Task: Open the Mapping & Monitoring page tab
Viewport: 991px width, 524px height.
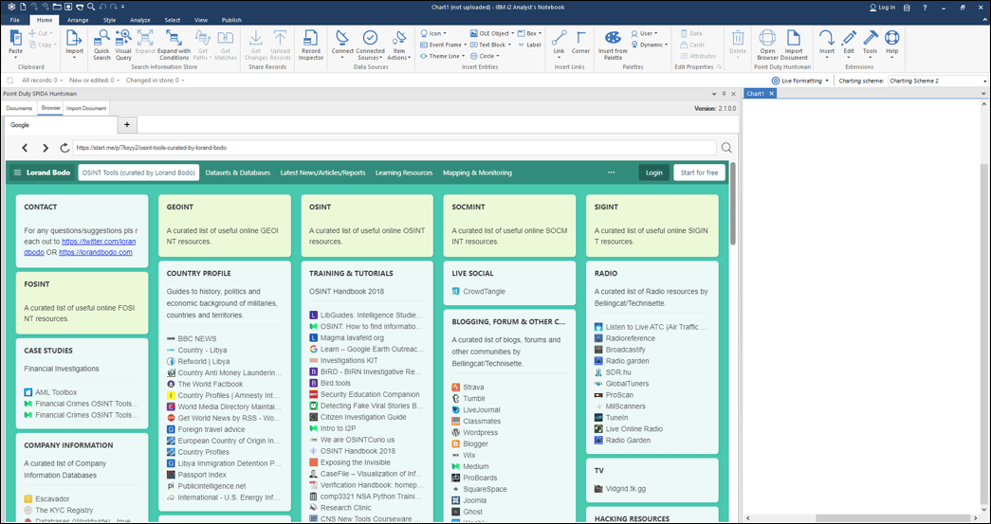Action: tap(477, 173)
